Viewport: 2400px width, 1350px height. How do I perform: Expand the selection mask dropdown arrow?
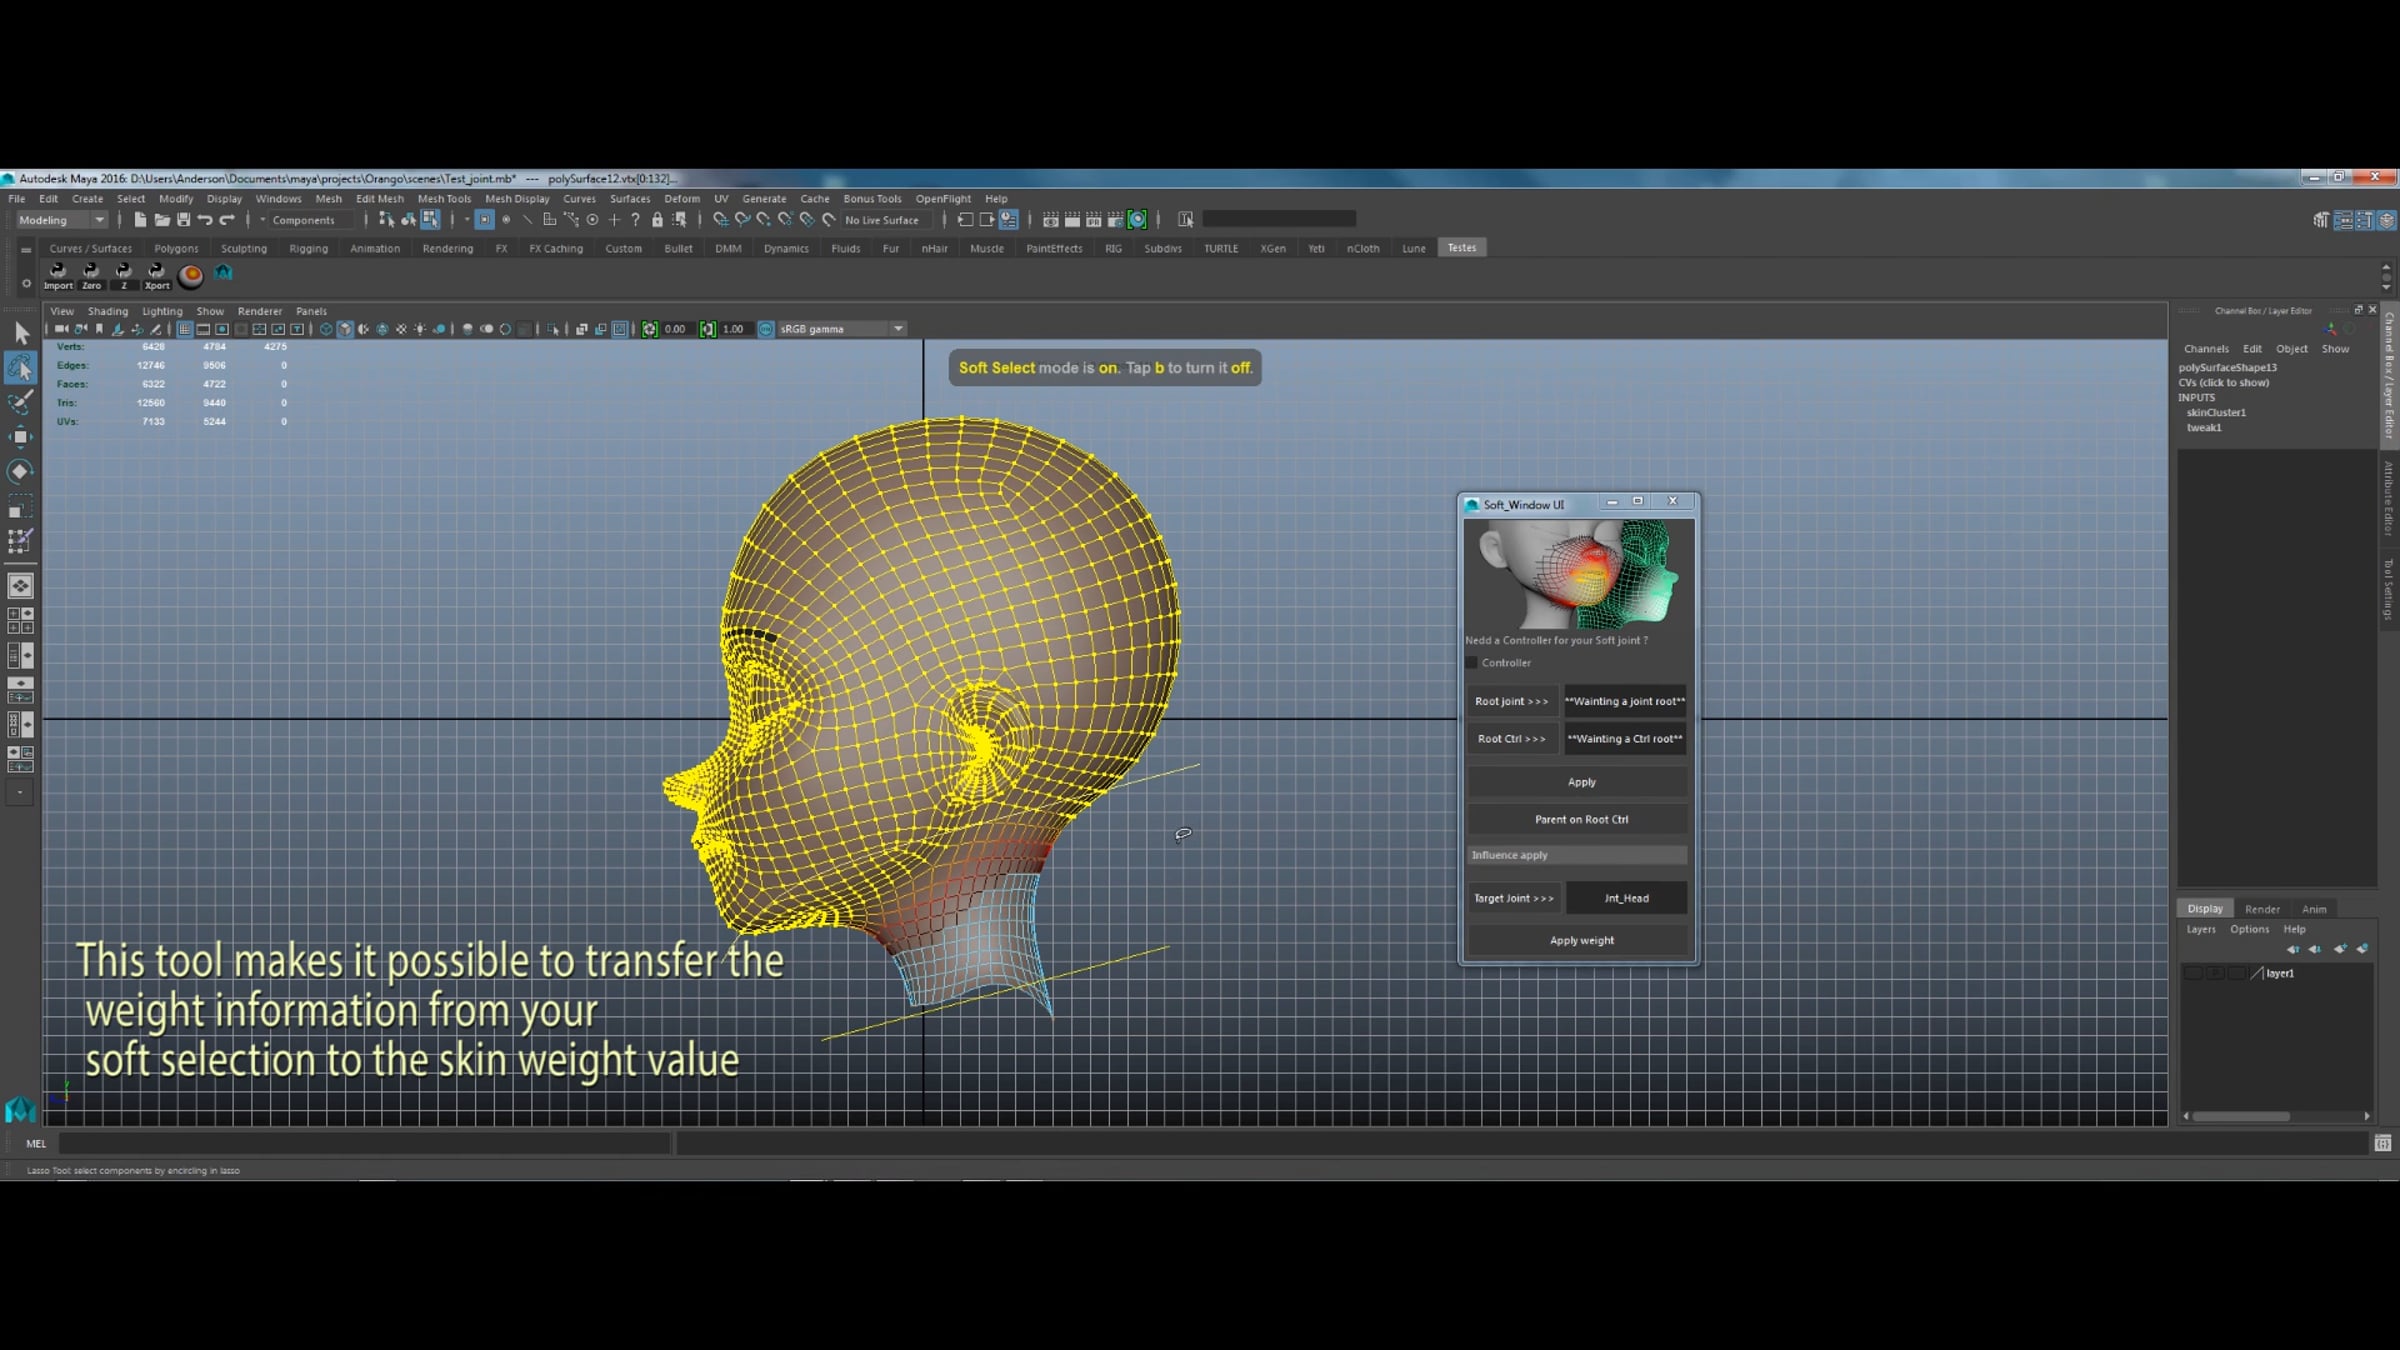pyautogui.click(x=466, y=220)
